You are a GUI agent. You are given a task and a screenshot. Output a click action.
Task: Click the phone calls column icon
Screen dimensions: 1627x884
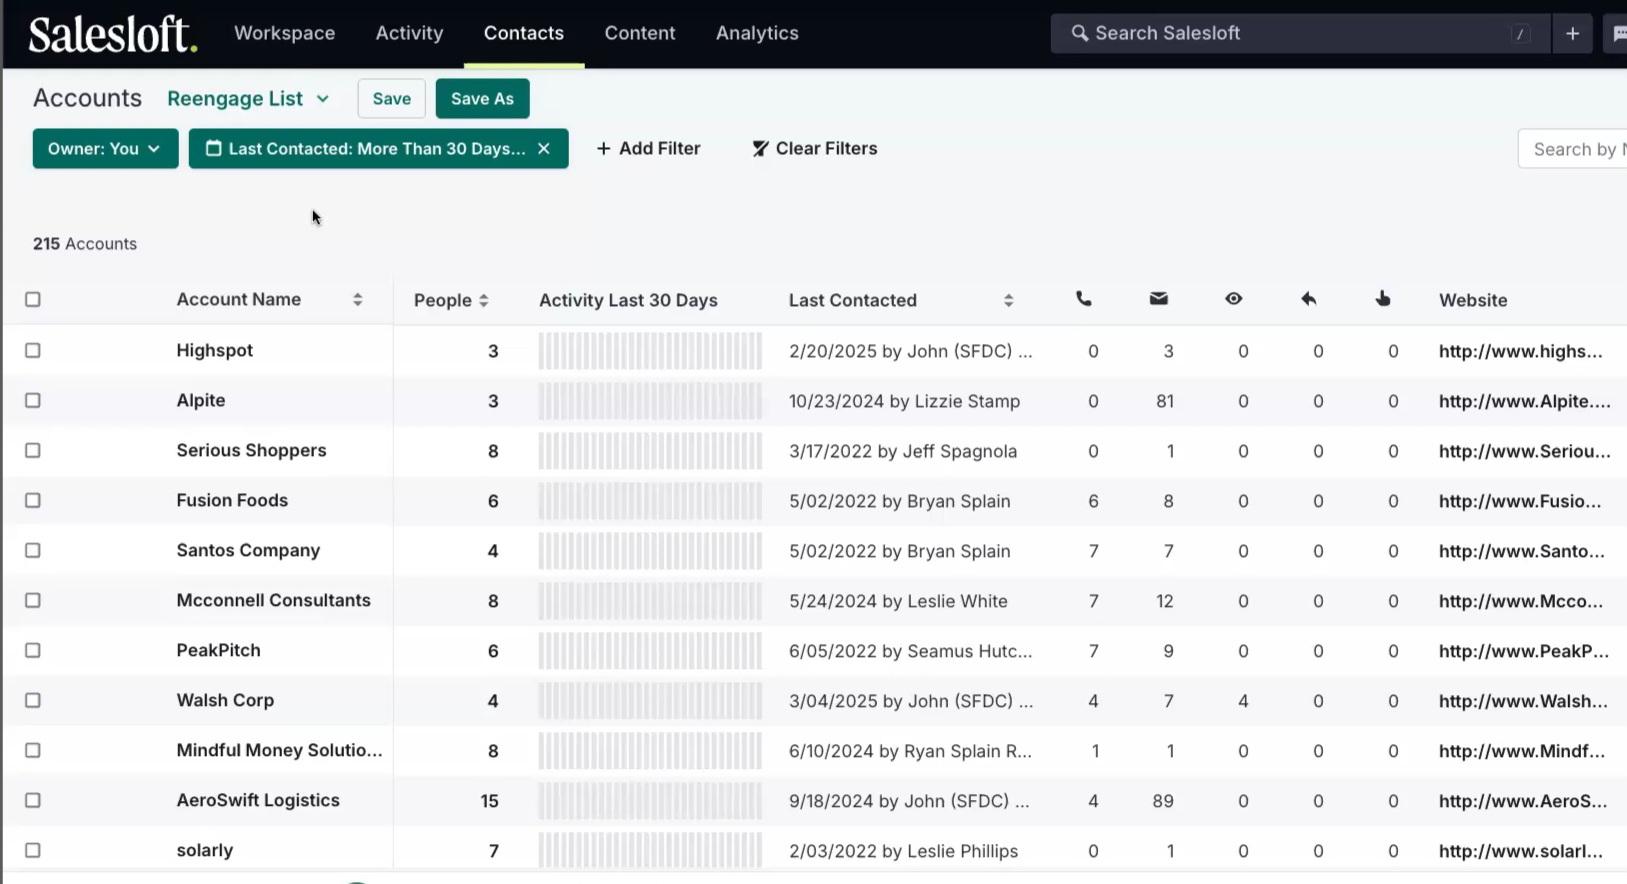pos(1083,299)
